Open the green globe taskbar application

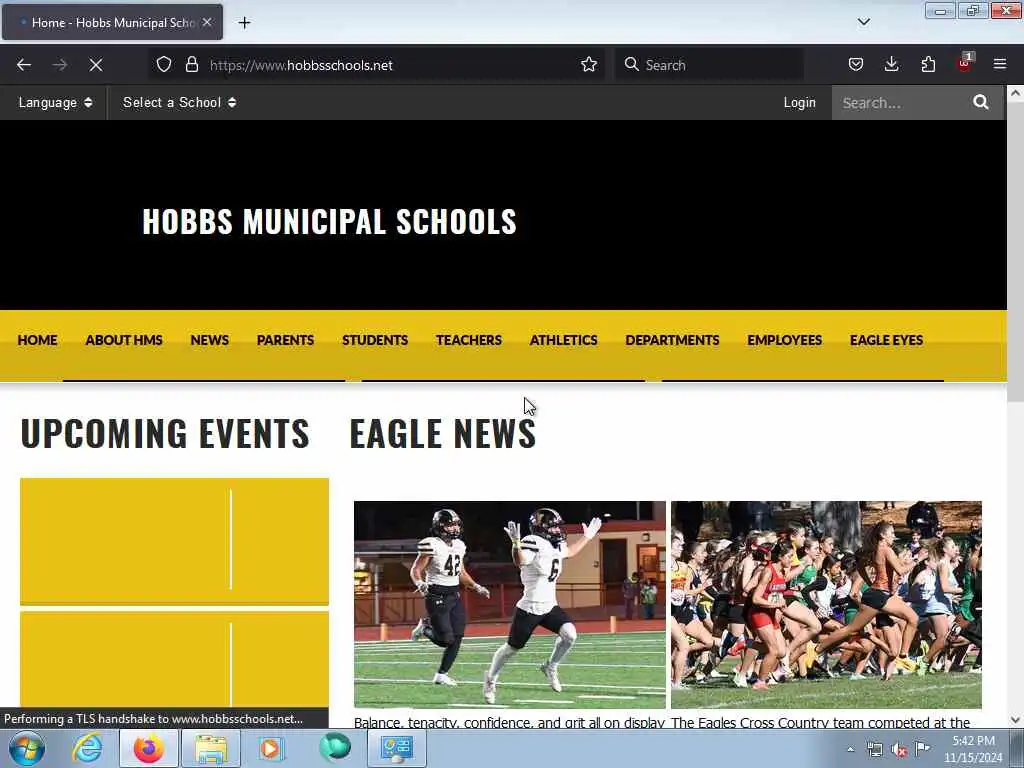pos(335,748)
